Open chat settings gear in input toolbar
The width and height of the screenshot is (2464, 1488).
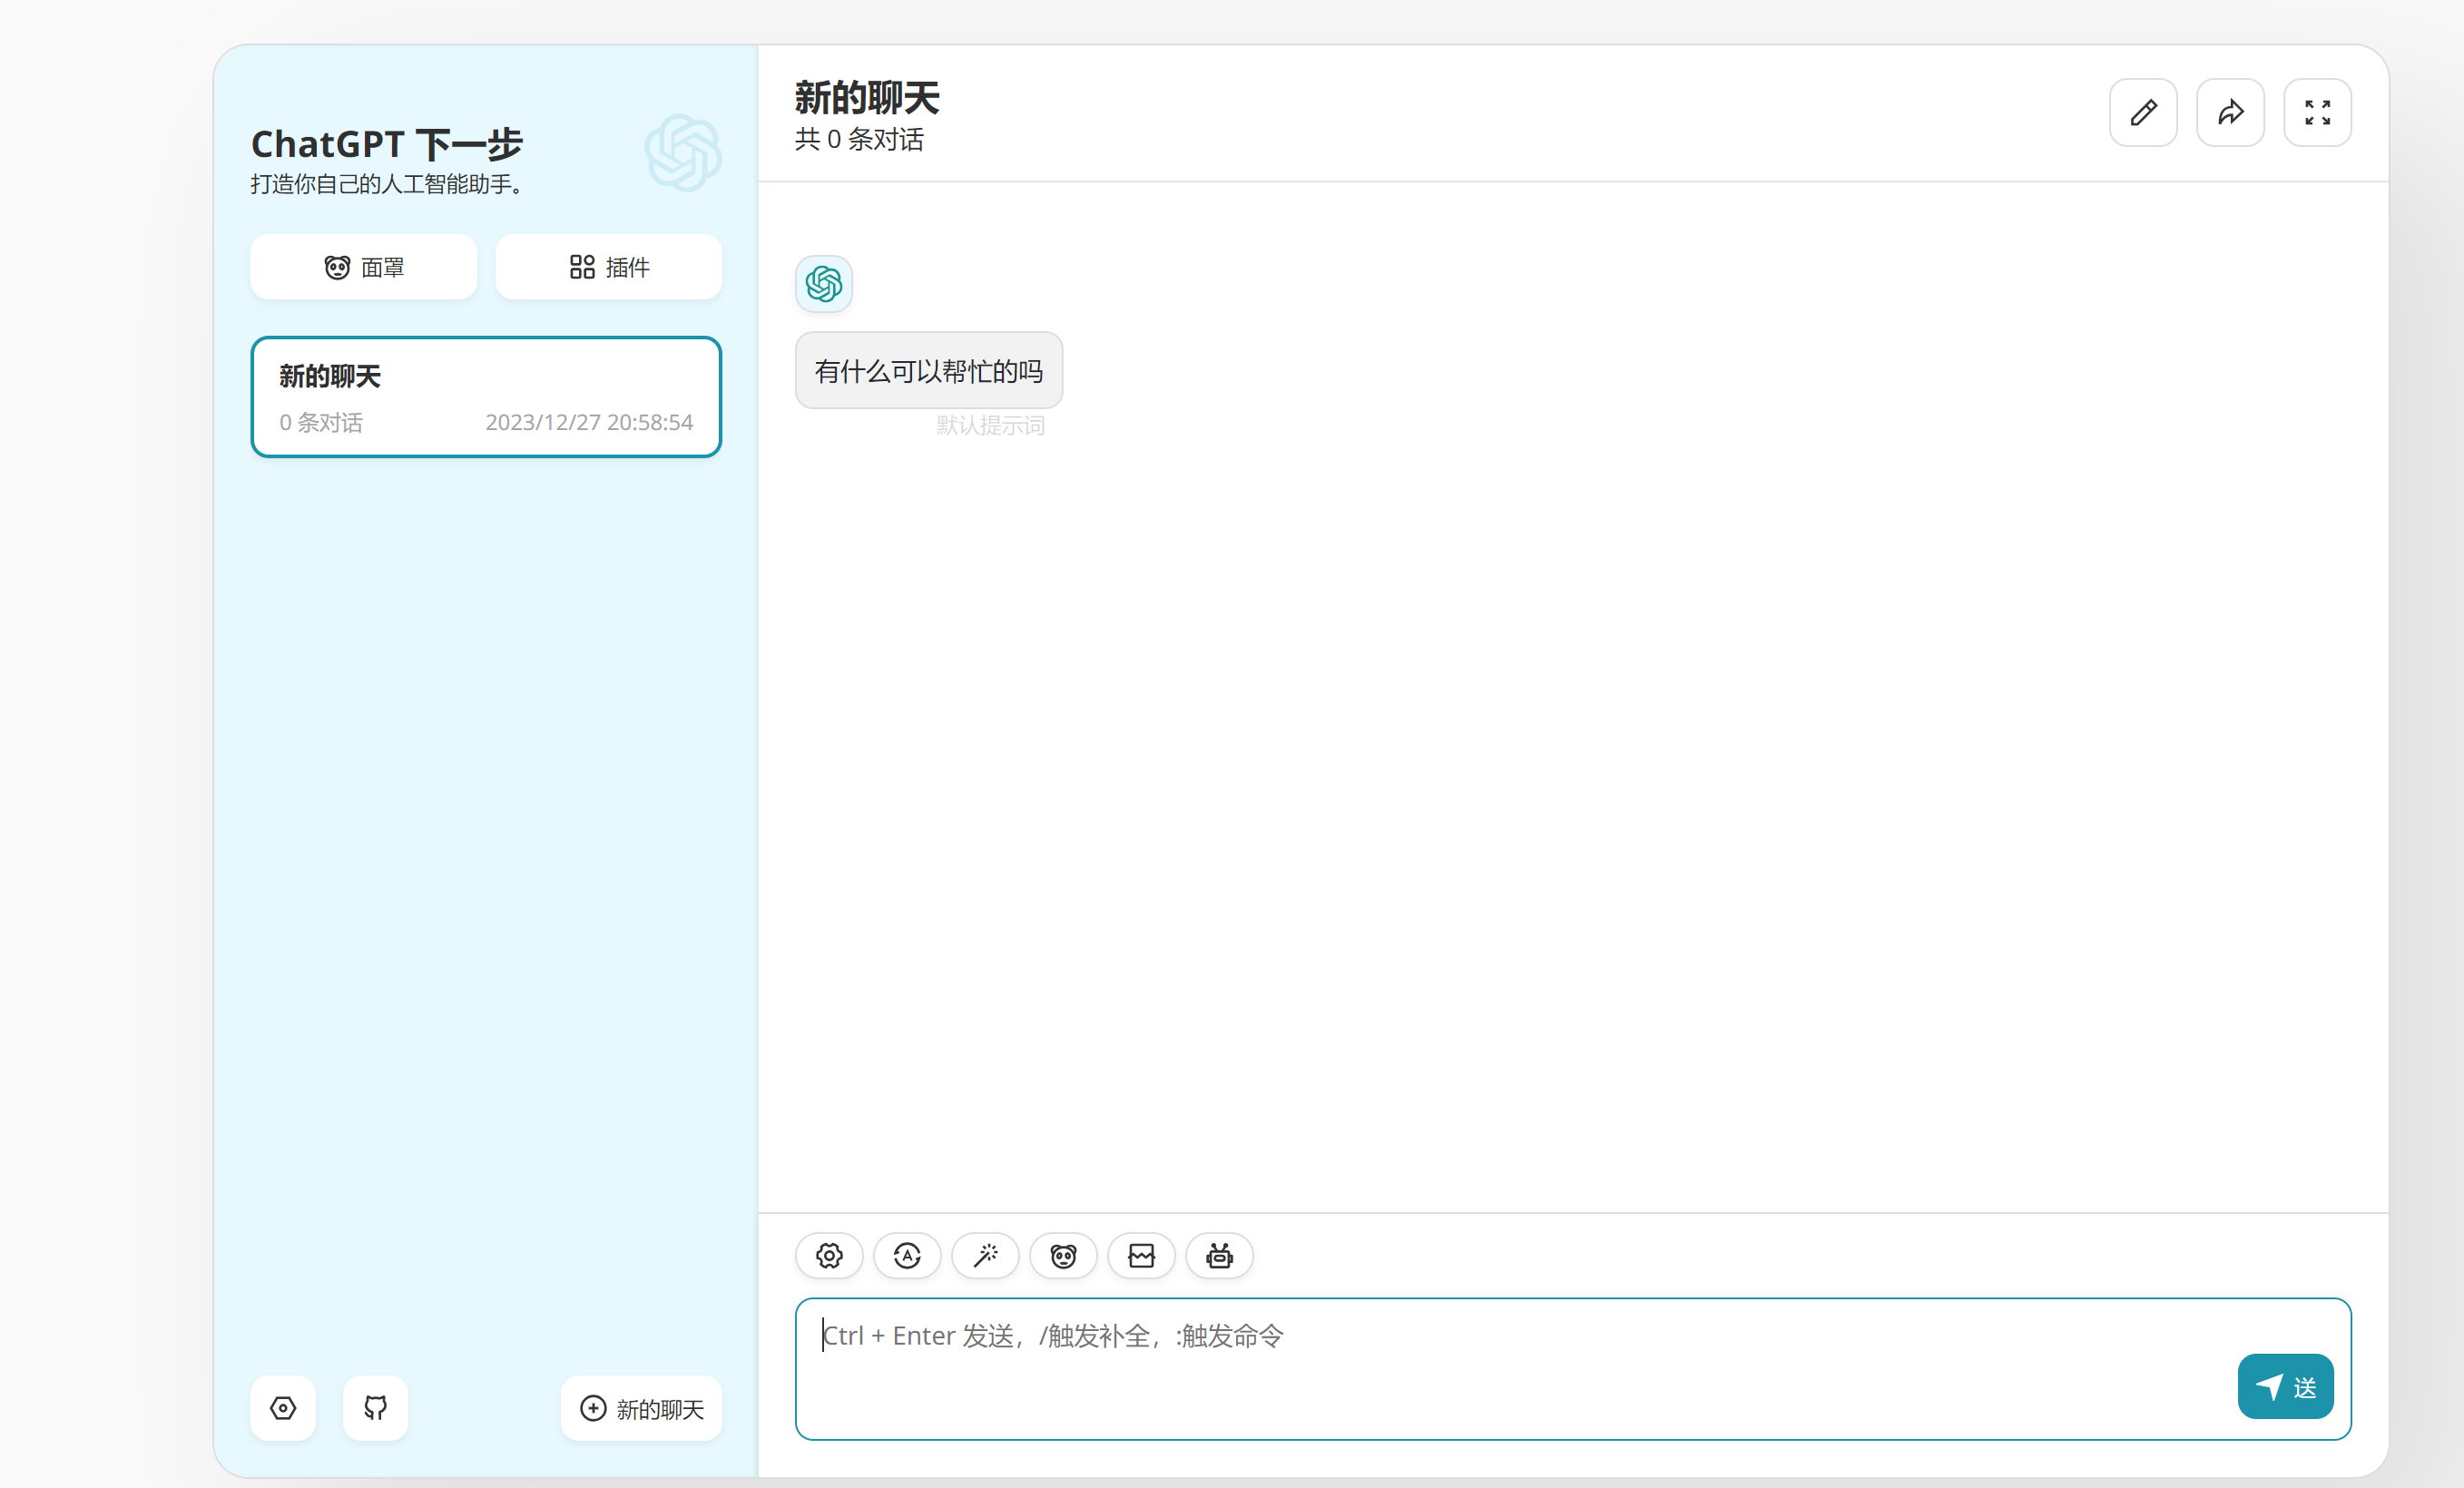pyautogui.click(x=829, y=1255)
